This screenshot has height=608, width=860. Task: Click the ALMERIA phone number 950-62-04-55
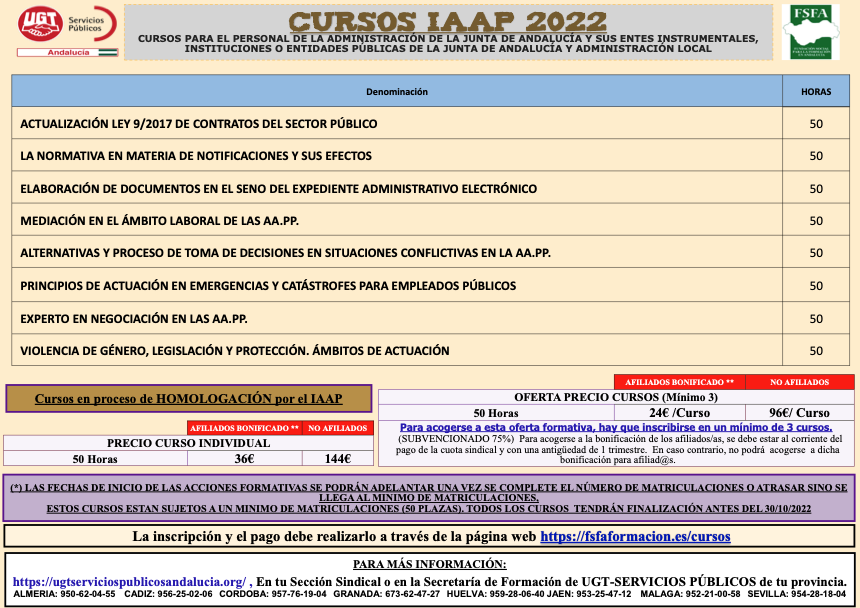coord(88,594)
